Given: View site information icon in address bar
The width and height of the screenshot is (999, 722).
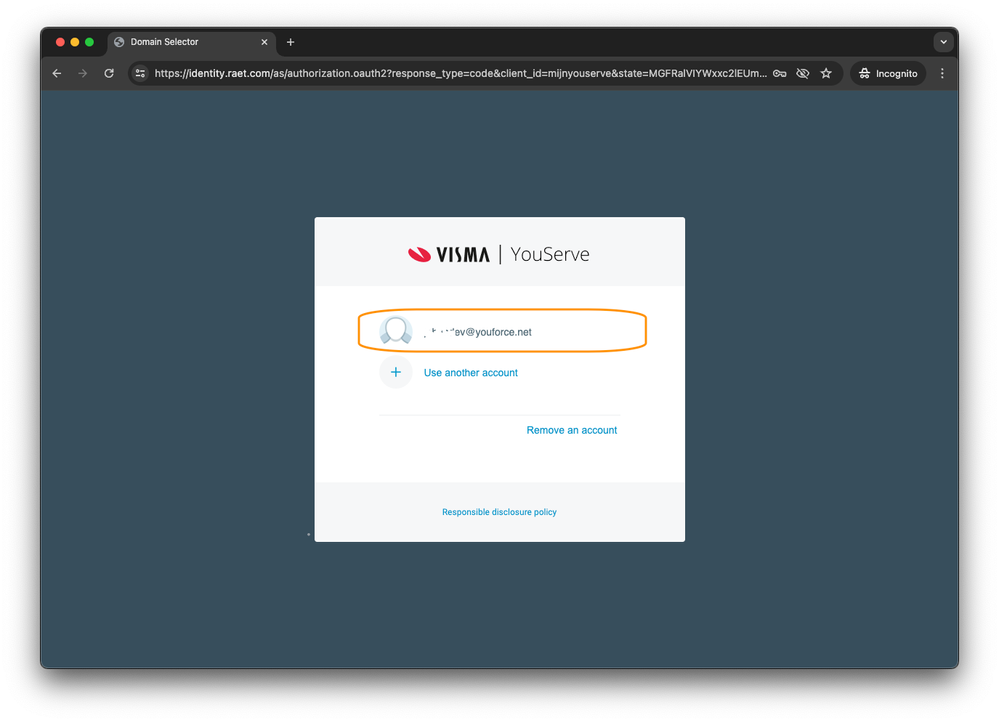Looking at the screenshot, I should click(140, 73).
